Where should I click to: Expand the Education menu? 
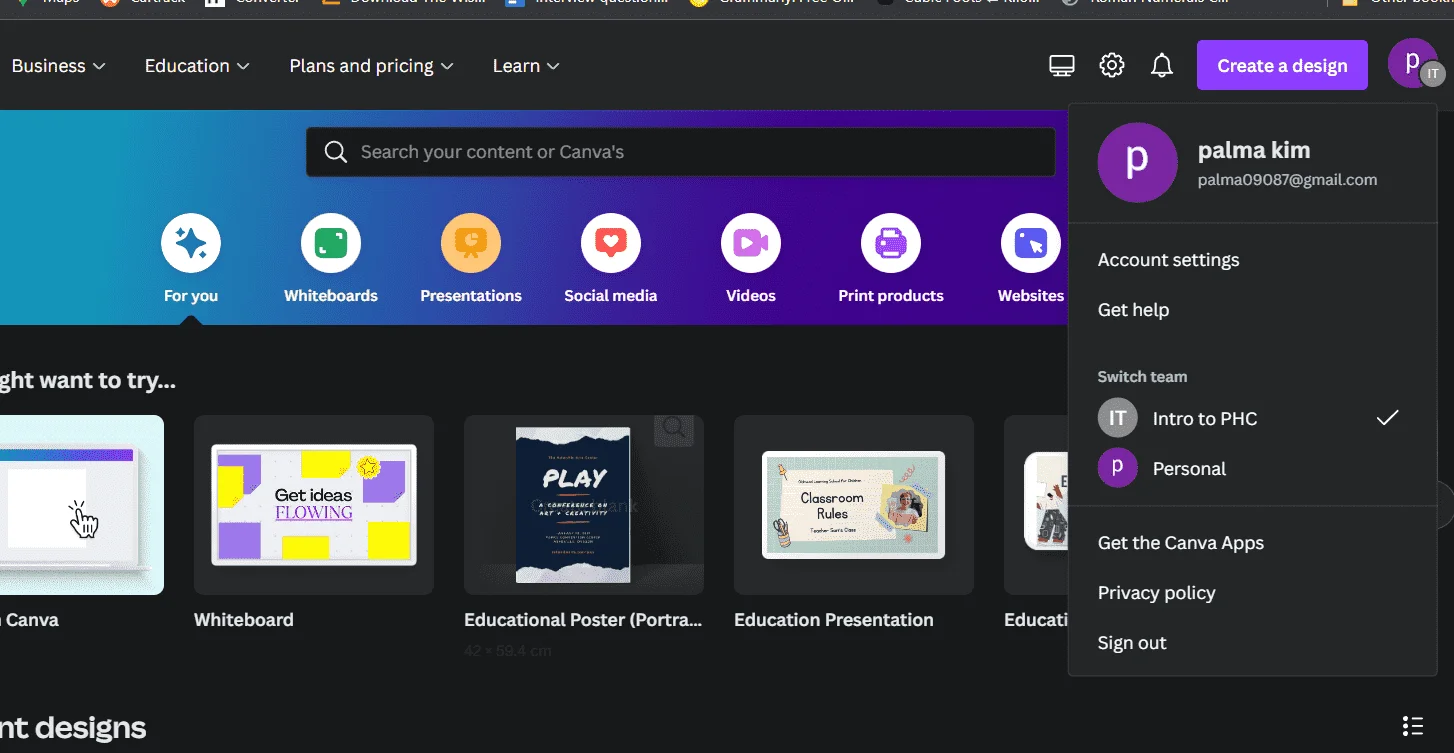(197, 66)
